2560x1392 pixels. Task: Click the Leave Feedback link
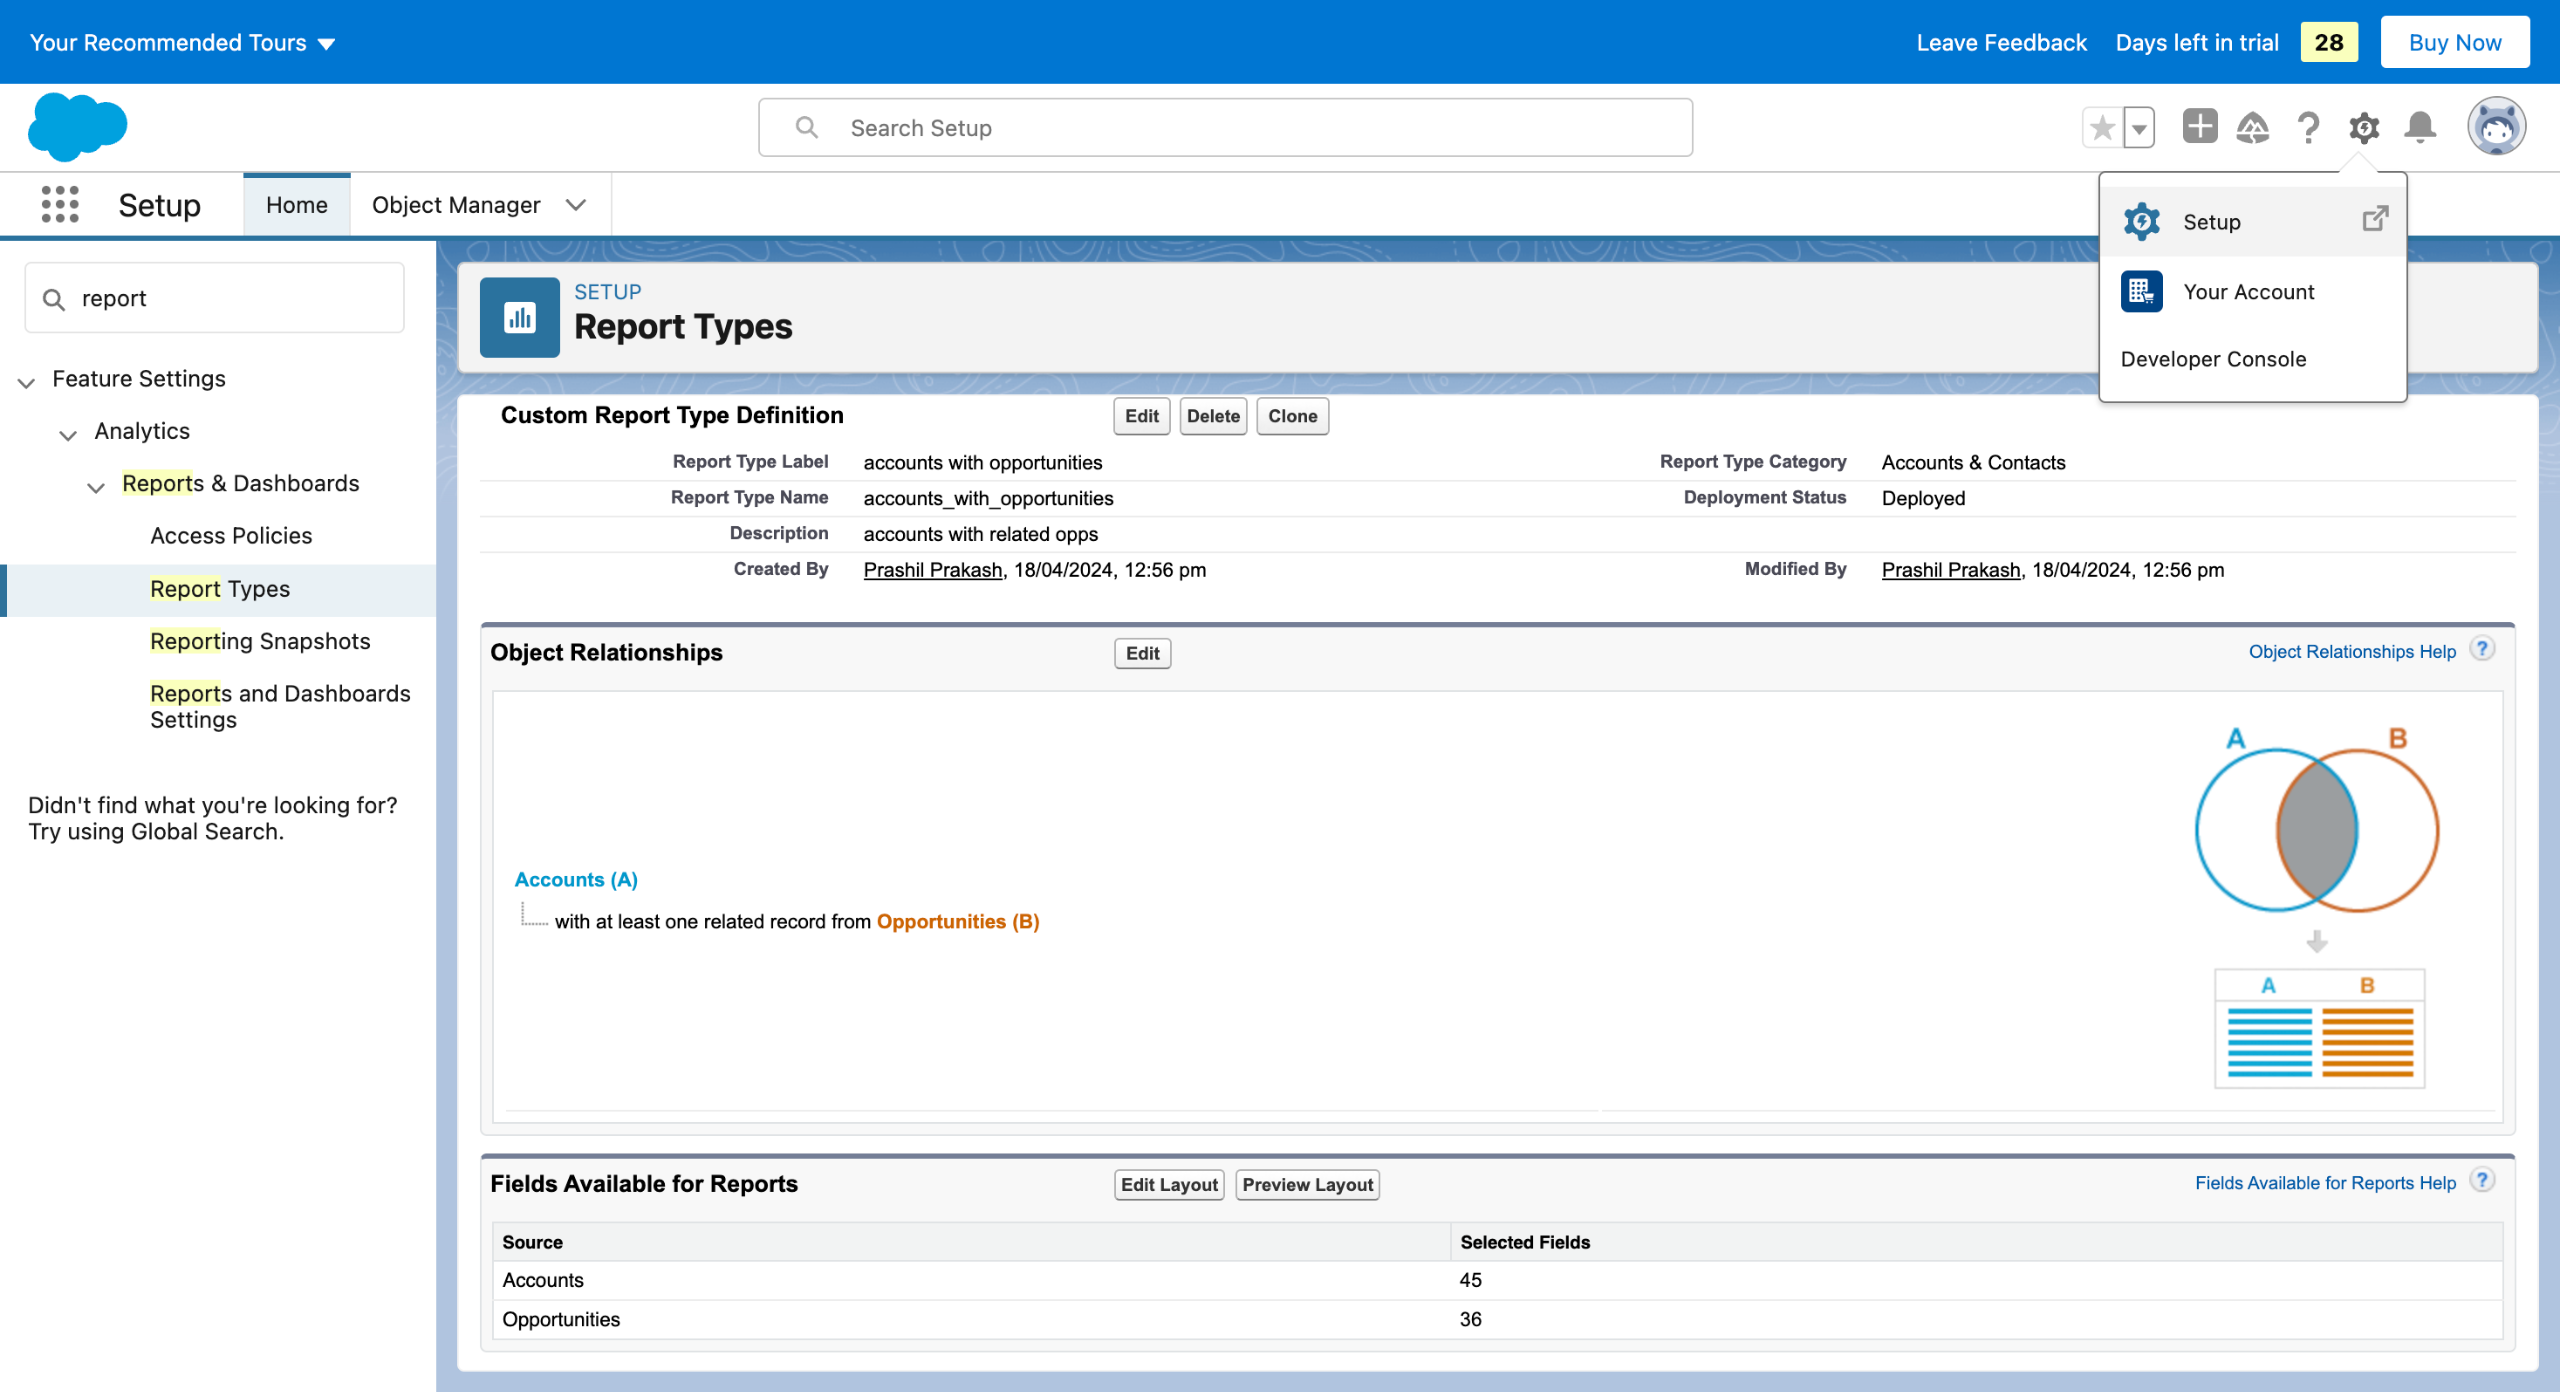point(2001,42)
